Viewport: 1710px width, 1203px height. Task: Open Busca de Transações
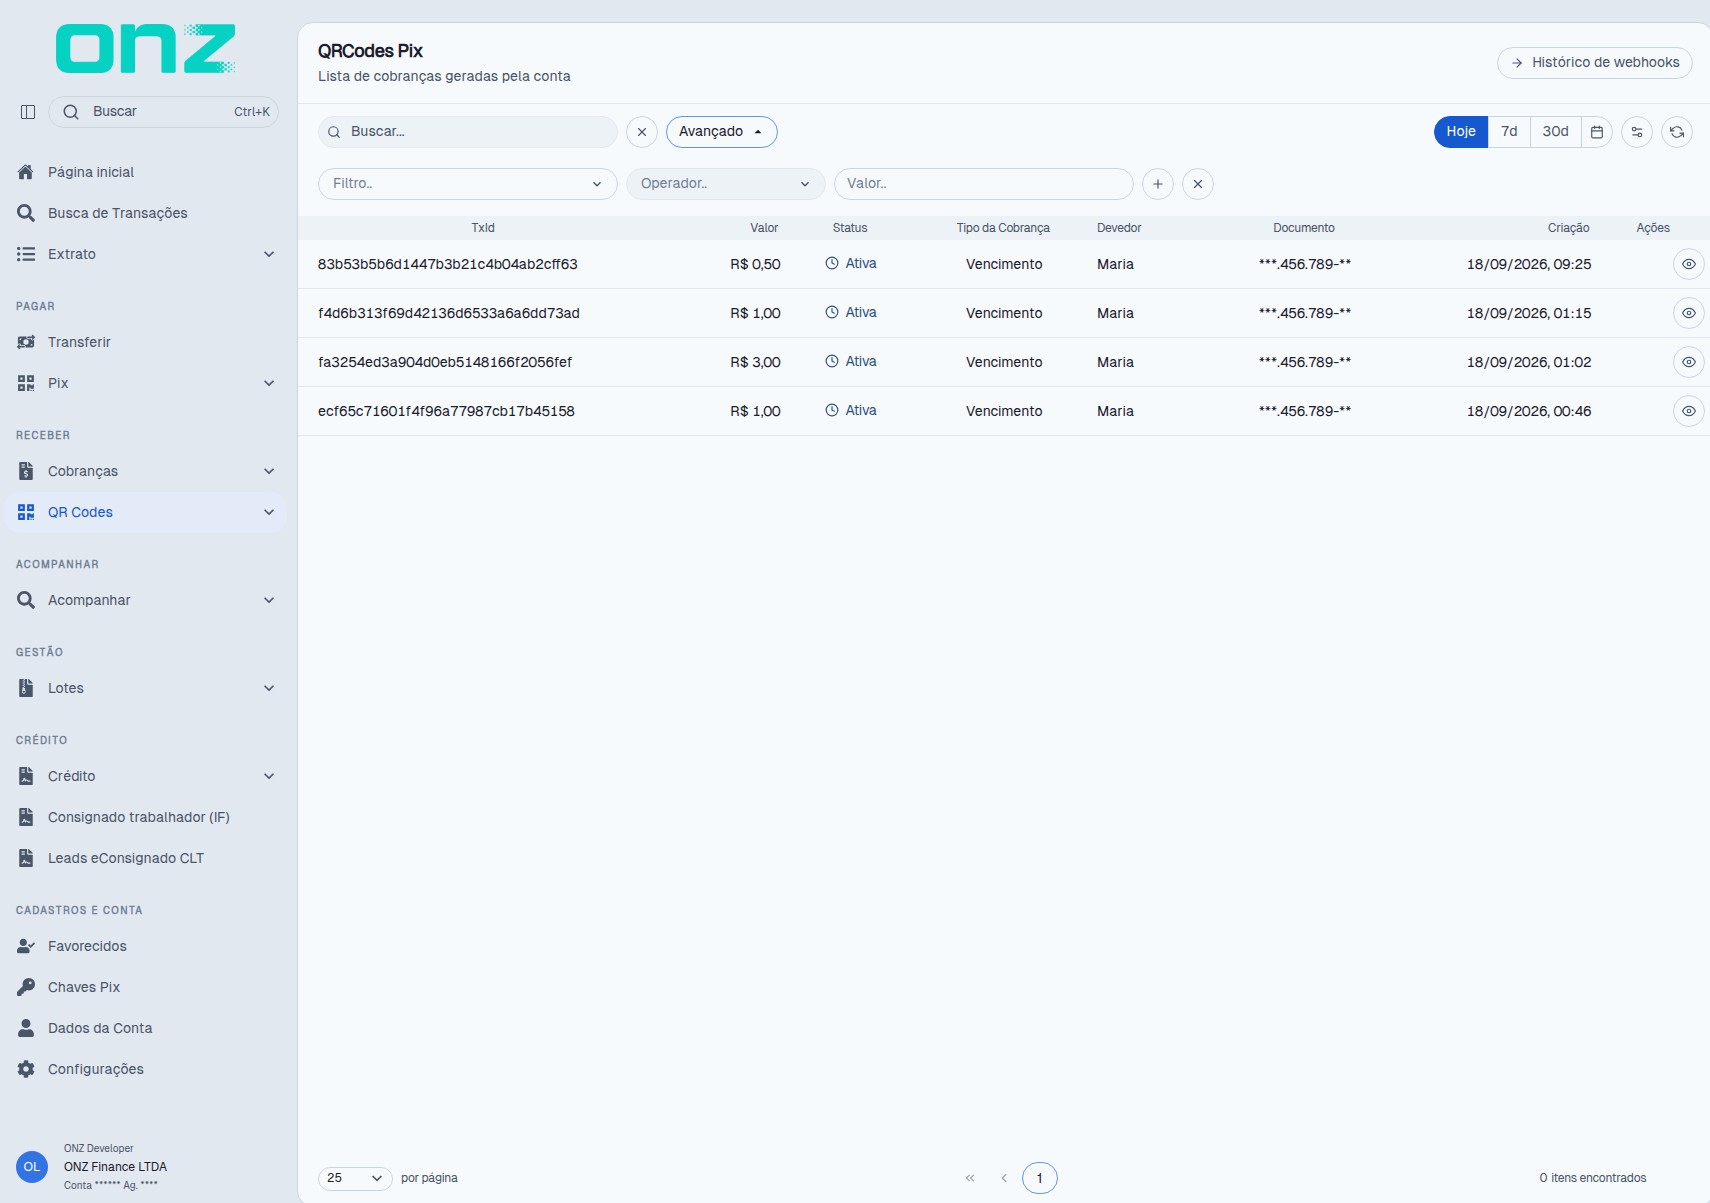[x=146, y=213]
